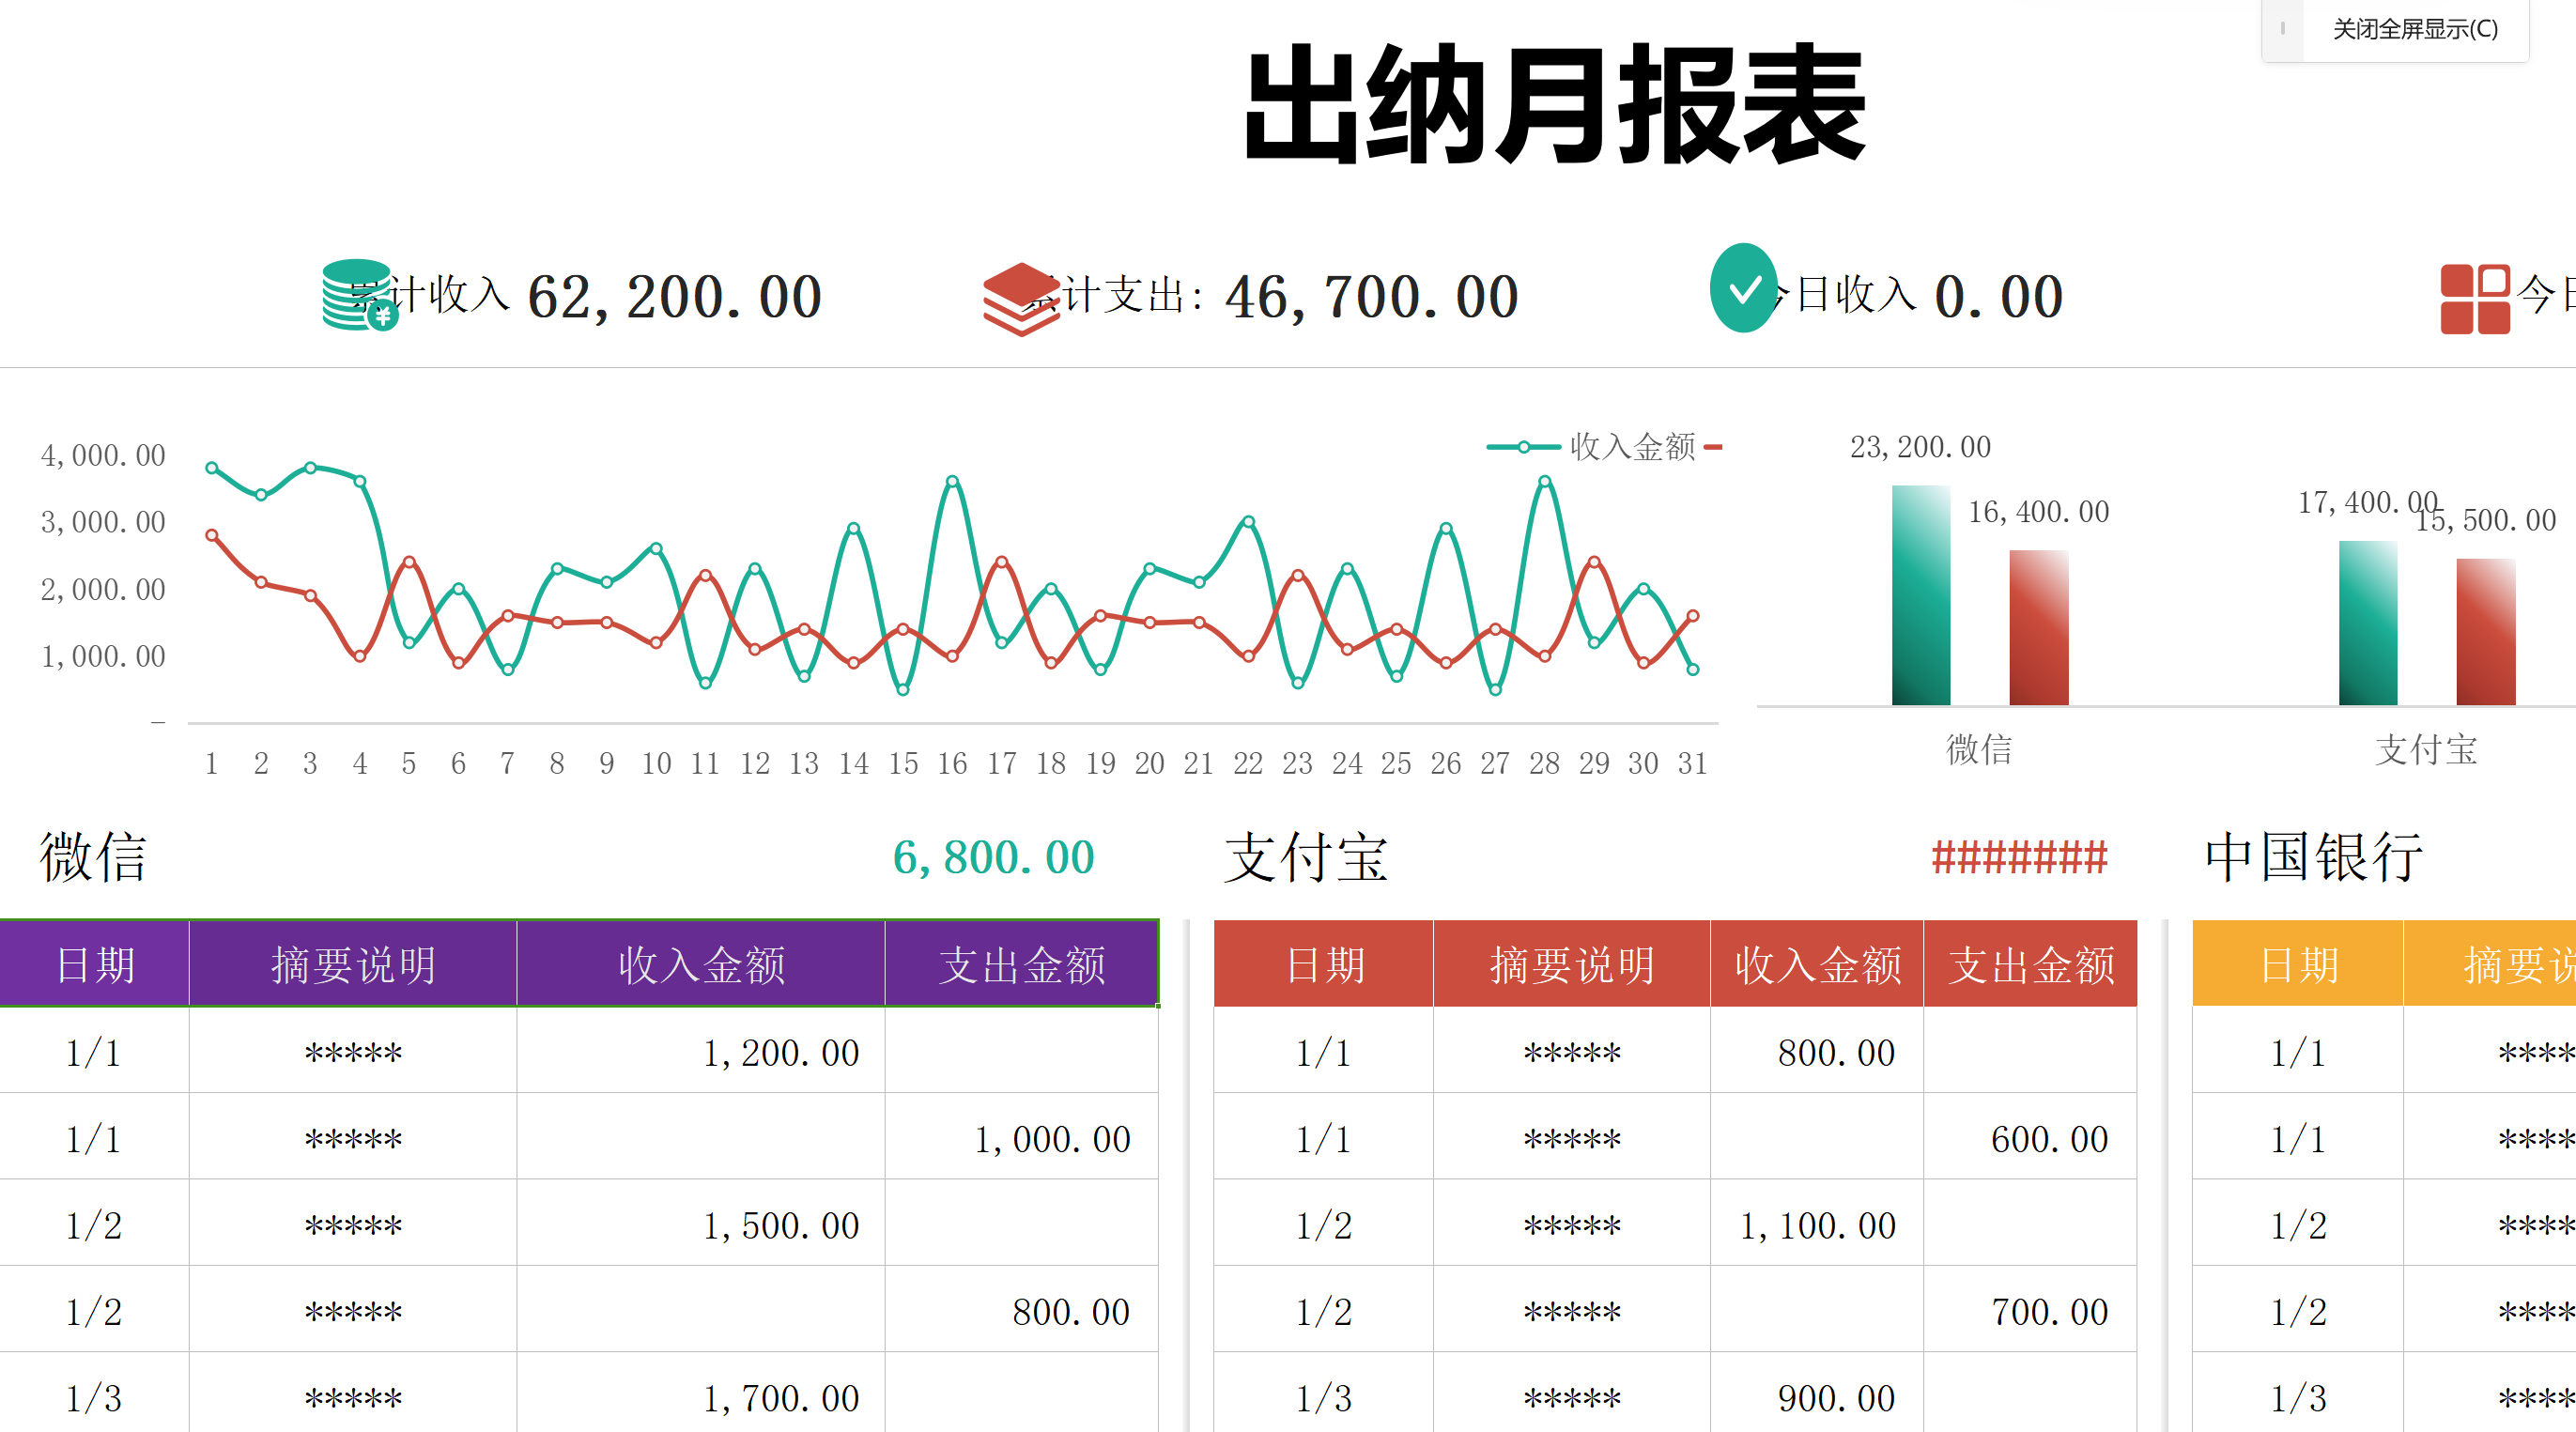The image size is (2576, 1432).
Task: Click the red Alipay expense bar 15,500.00
Action: point(2485,631)
